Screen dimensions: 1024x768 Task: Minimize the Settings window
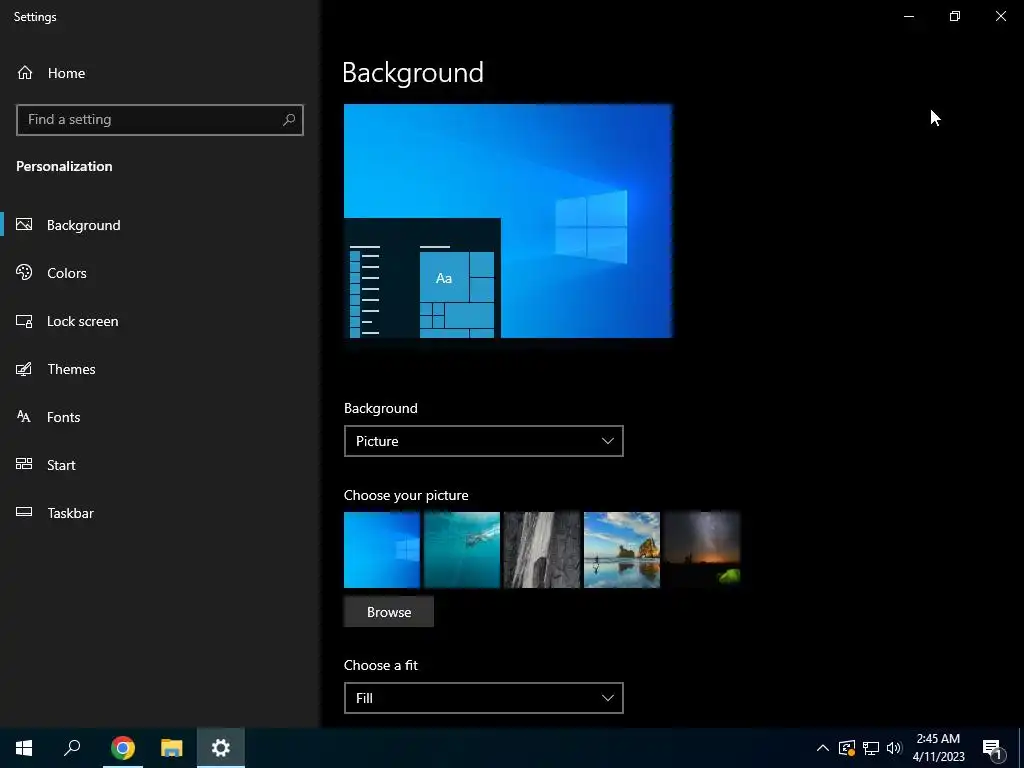coord(909,16)
